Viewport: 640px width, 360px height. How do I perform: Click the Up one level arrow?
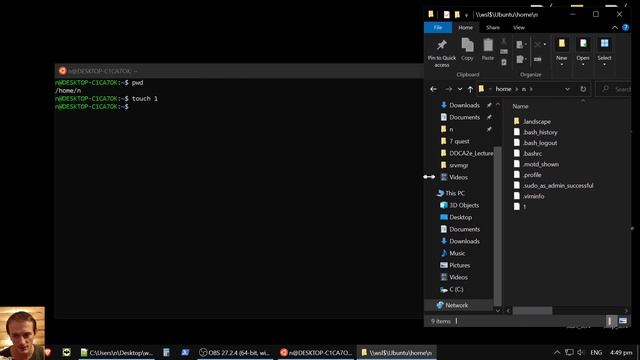pos(470,89)
